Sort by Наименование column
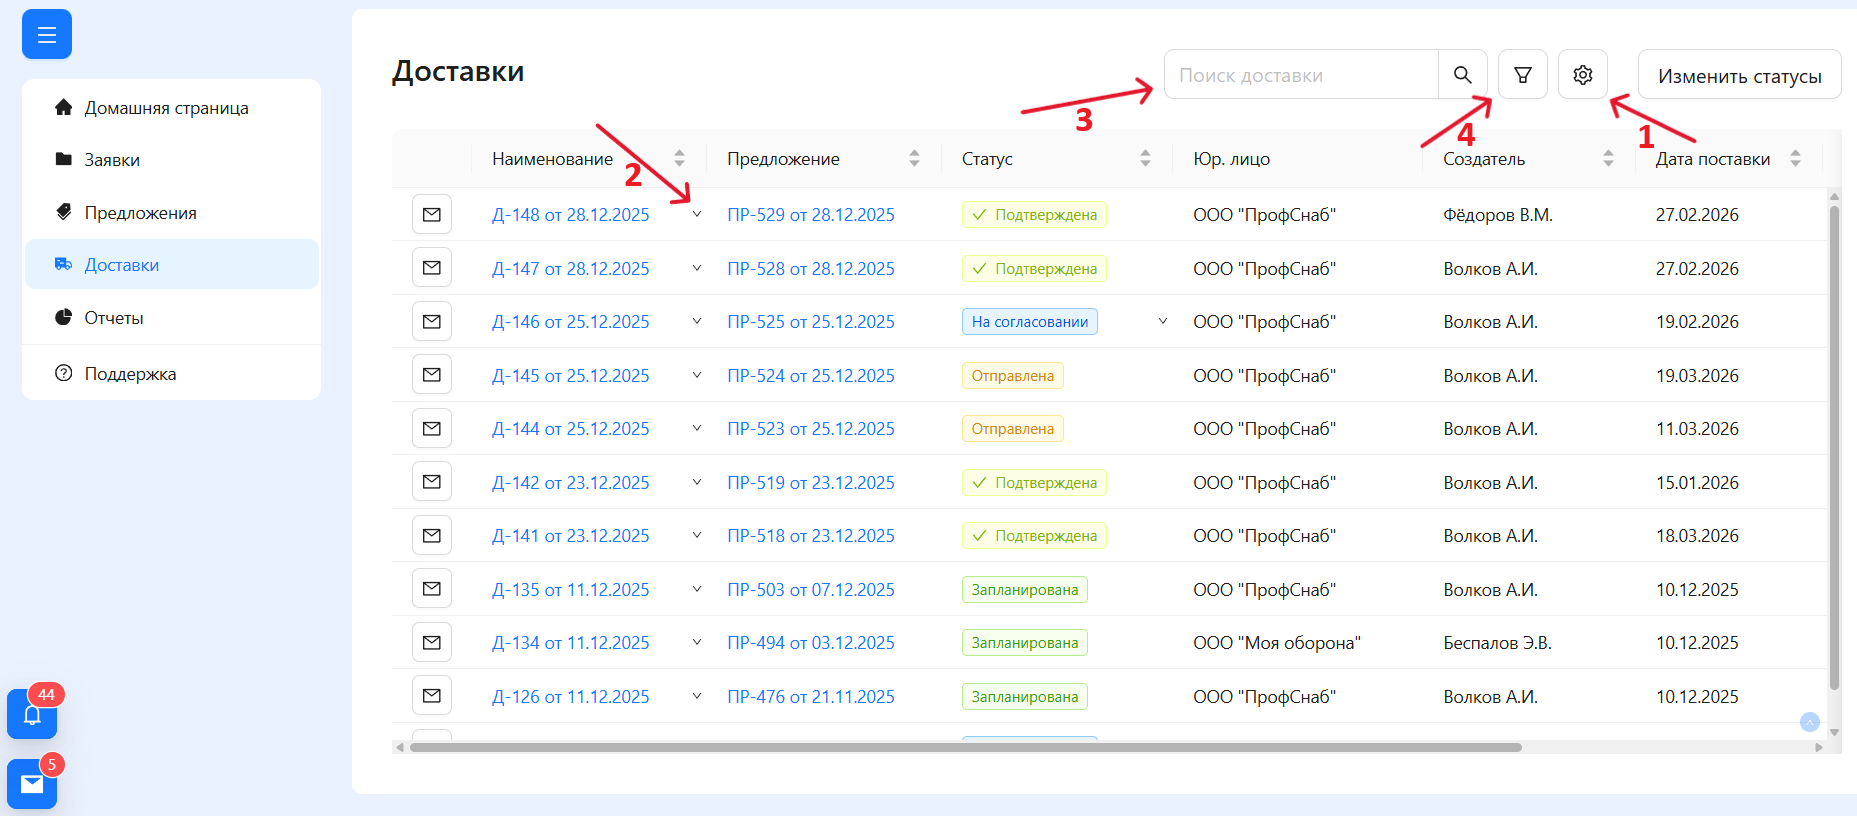This screenshot has height=816, width=1857. (679, 159)
